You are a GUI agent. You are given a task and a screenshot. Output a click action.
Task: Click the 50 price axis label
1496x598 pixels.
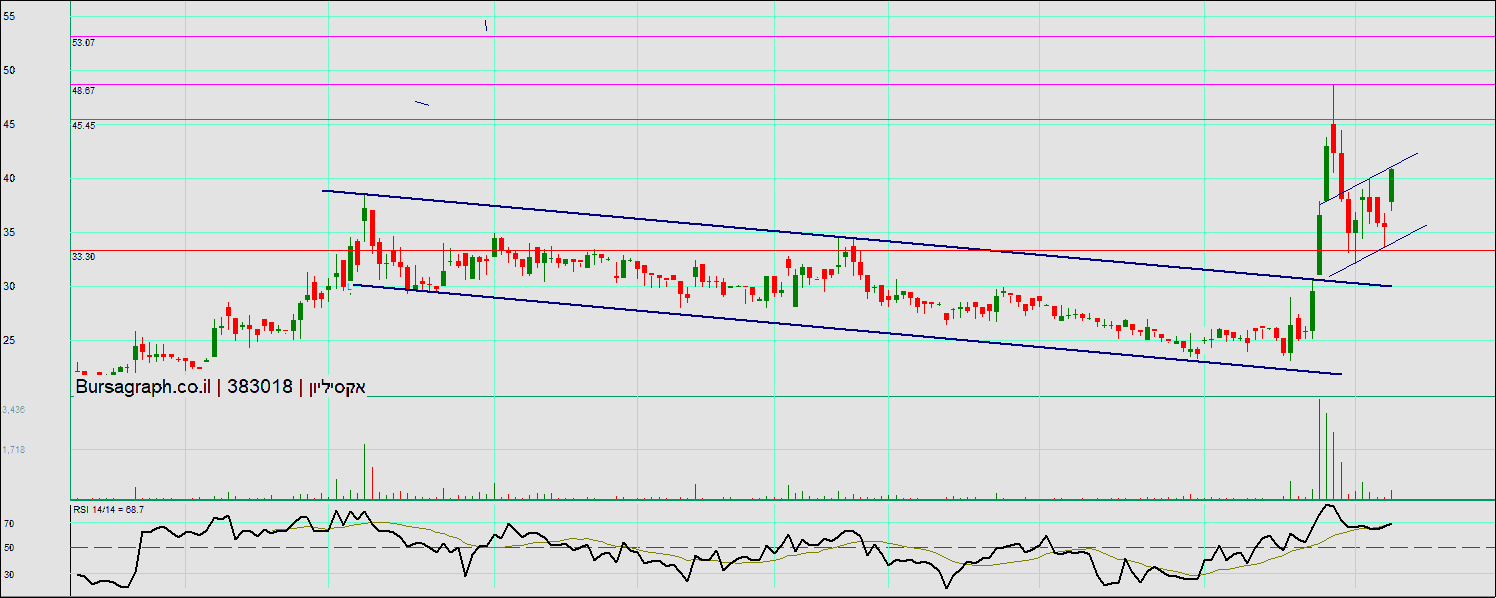(9, 70)
